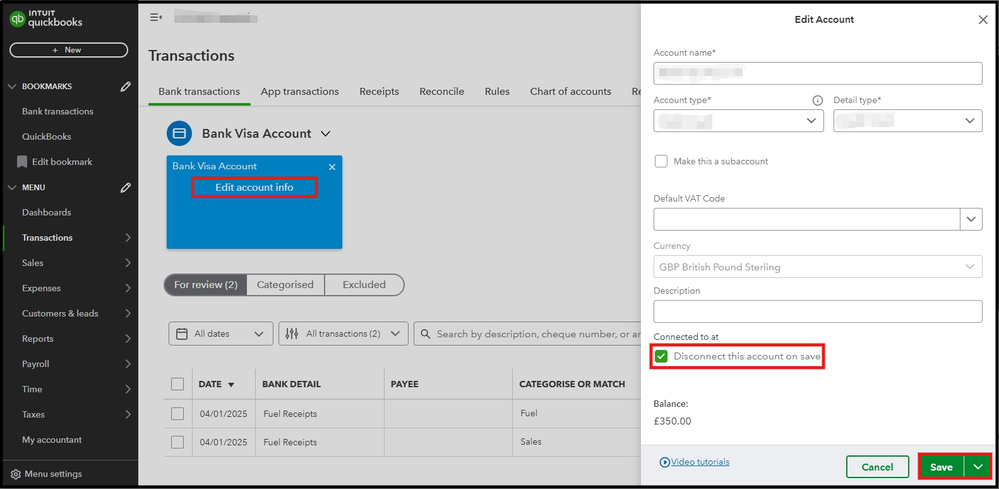Image resolution: width=999 pixels, height=489 pixels.
Task: Open the Chart of accounts tab
Action: (571, 92)
